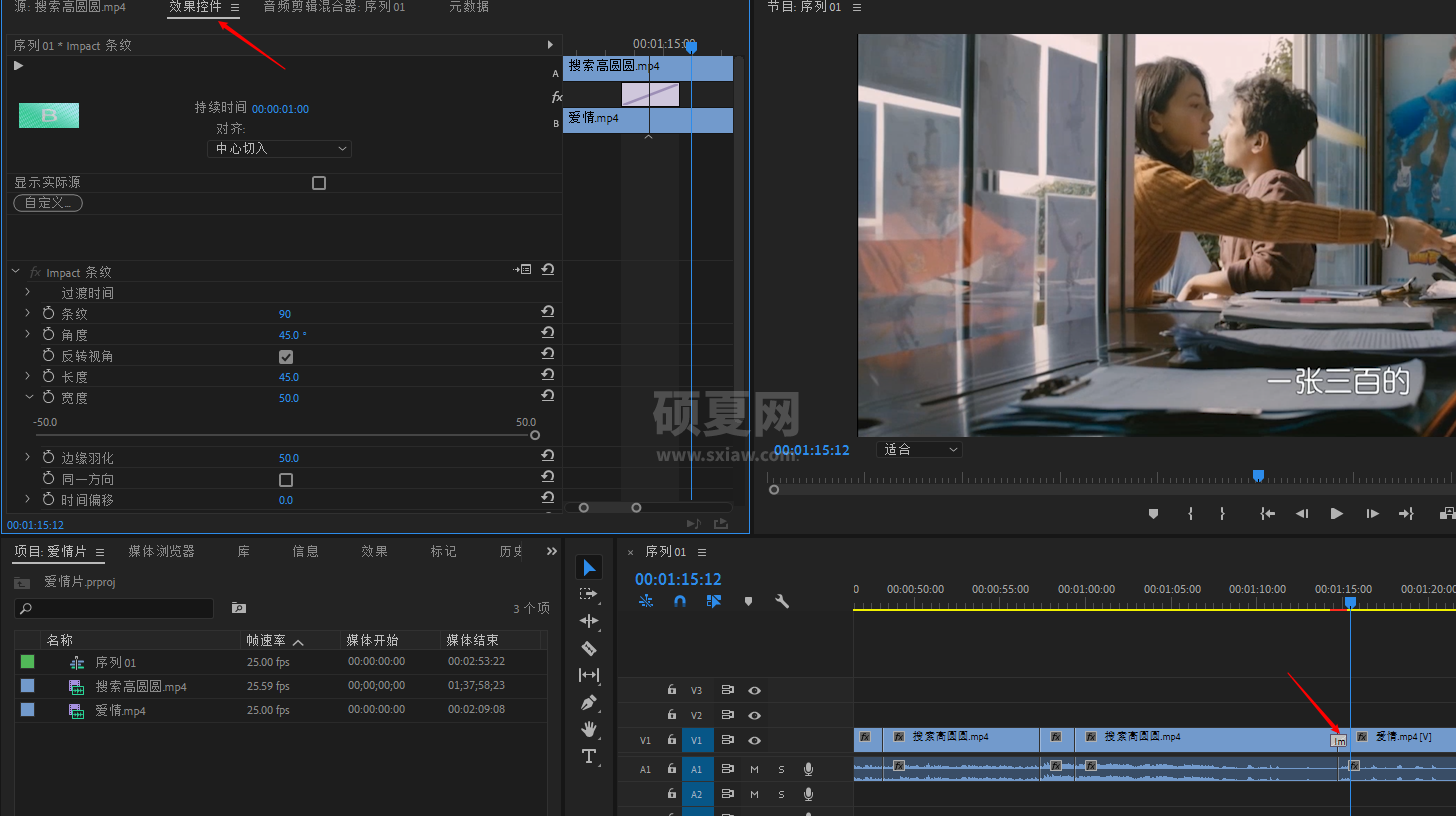The height and width of the screenshot is (816, 1456).
Task: Reset the 边缘羽化 parameter
Action: click(x=548, y=457)
